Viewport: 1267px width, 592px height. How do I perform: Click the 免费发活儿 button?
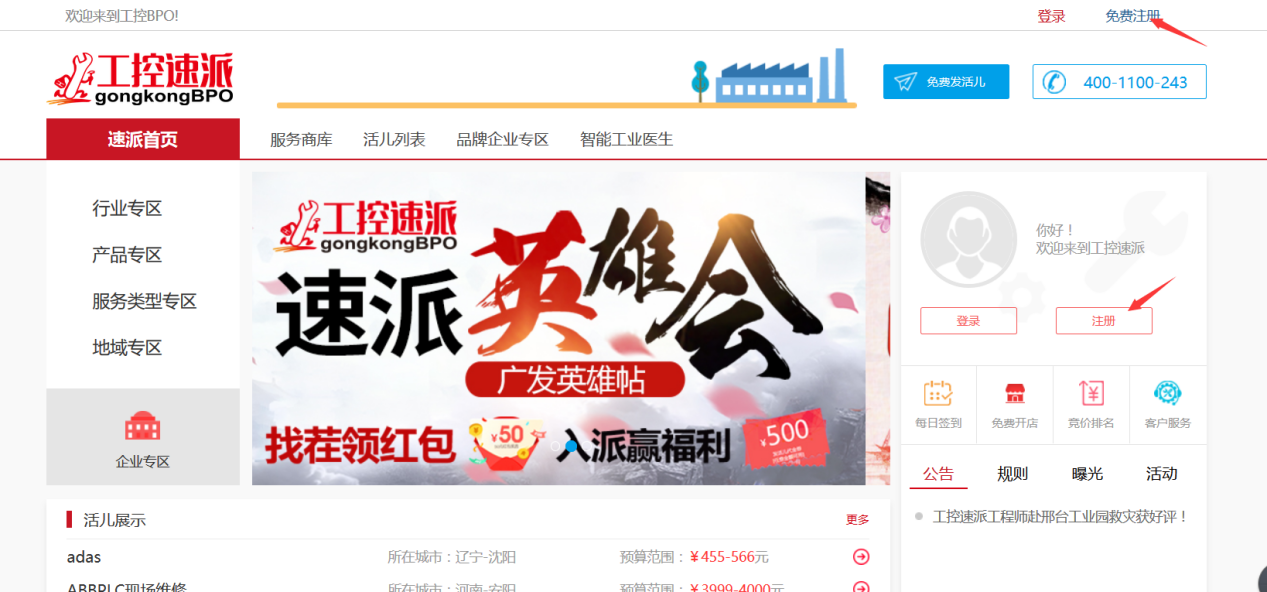[946, 82]
